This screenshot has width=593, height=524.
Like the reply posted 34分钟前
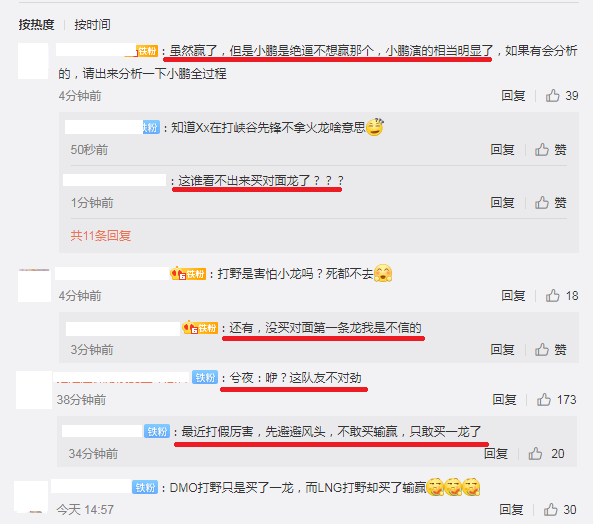click(546, 453)
